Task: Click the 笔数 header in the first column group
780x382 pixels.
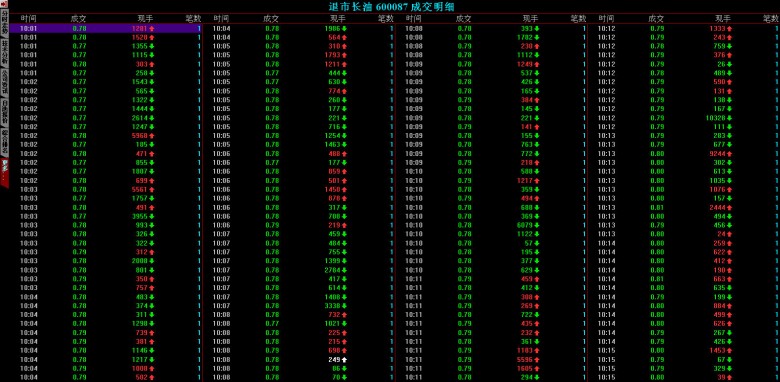Action: 194,18
